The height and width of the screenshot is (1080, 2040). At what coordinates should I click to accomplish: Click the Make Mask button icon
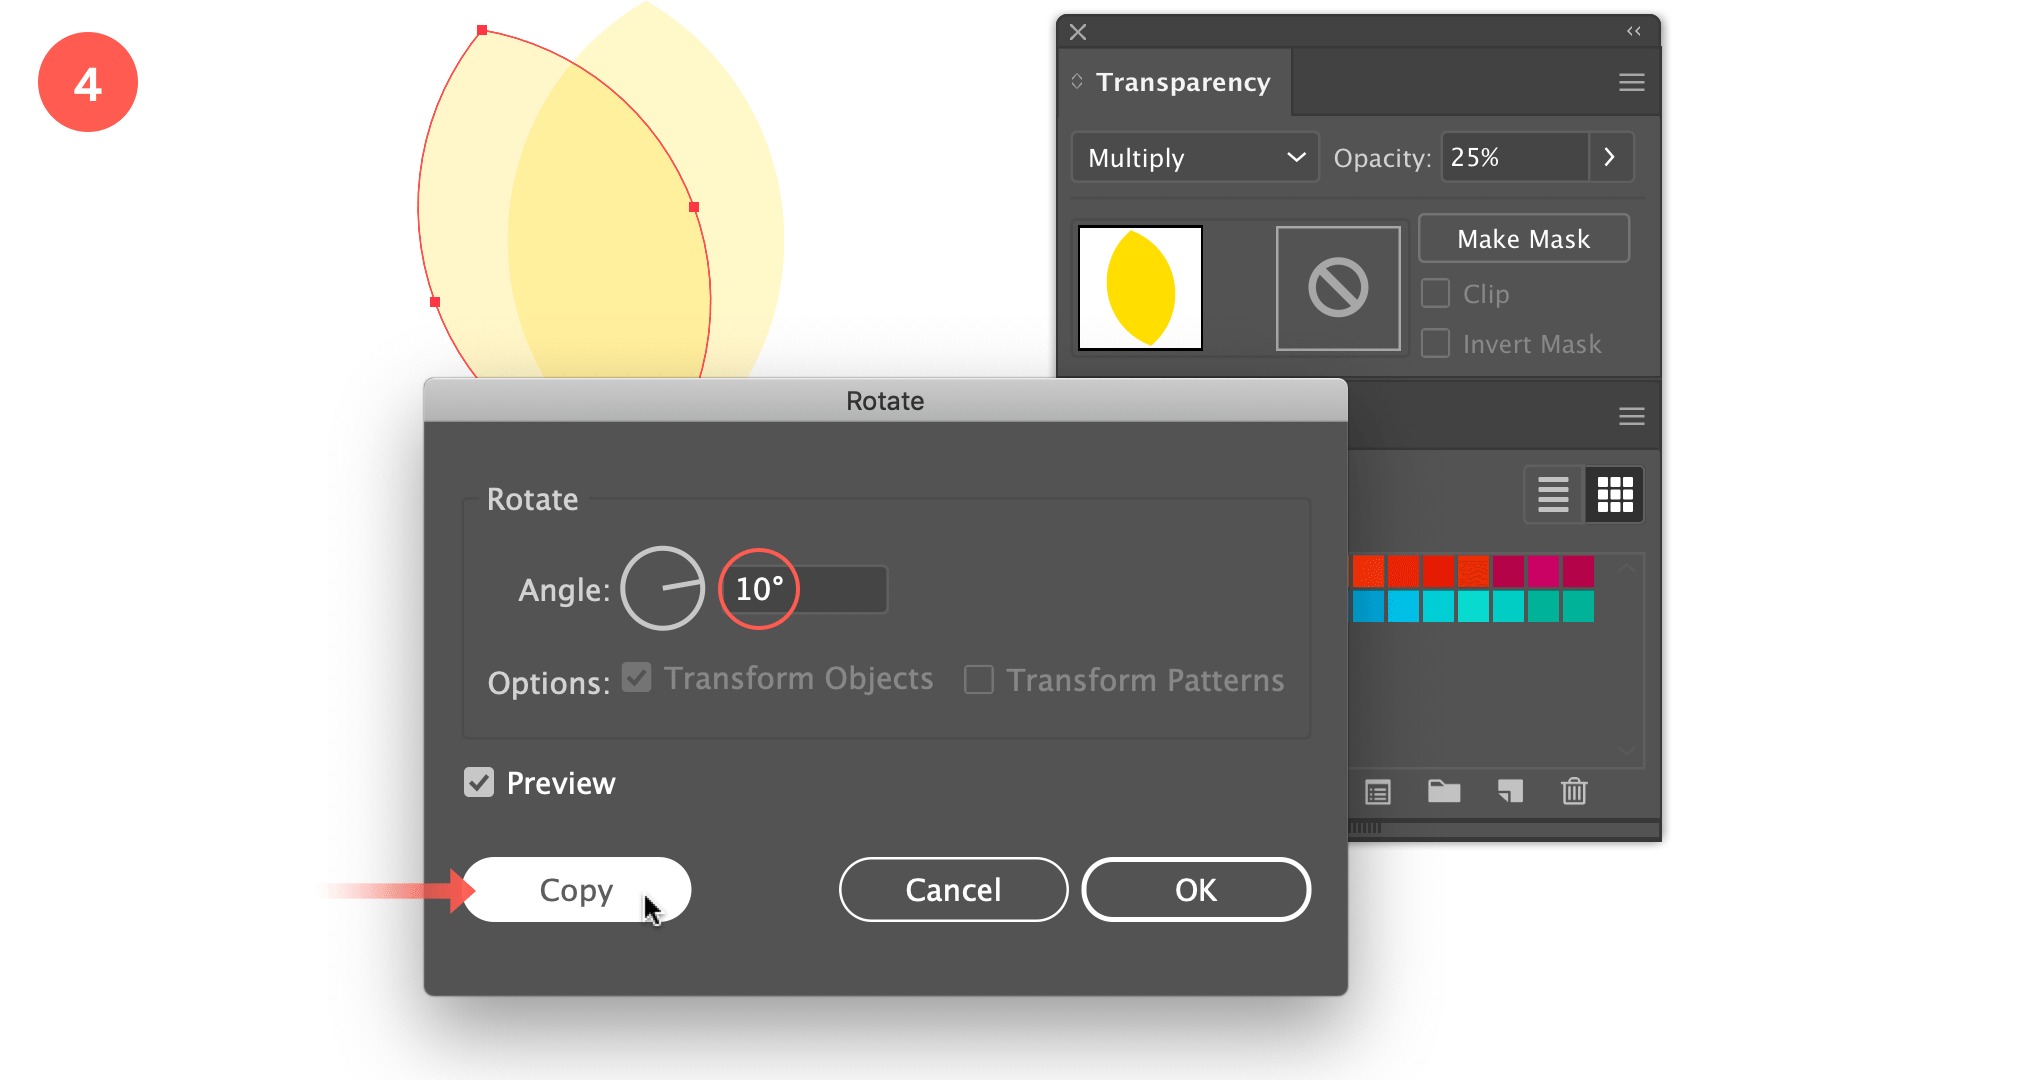[1521, 238]
